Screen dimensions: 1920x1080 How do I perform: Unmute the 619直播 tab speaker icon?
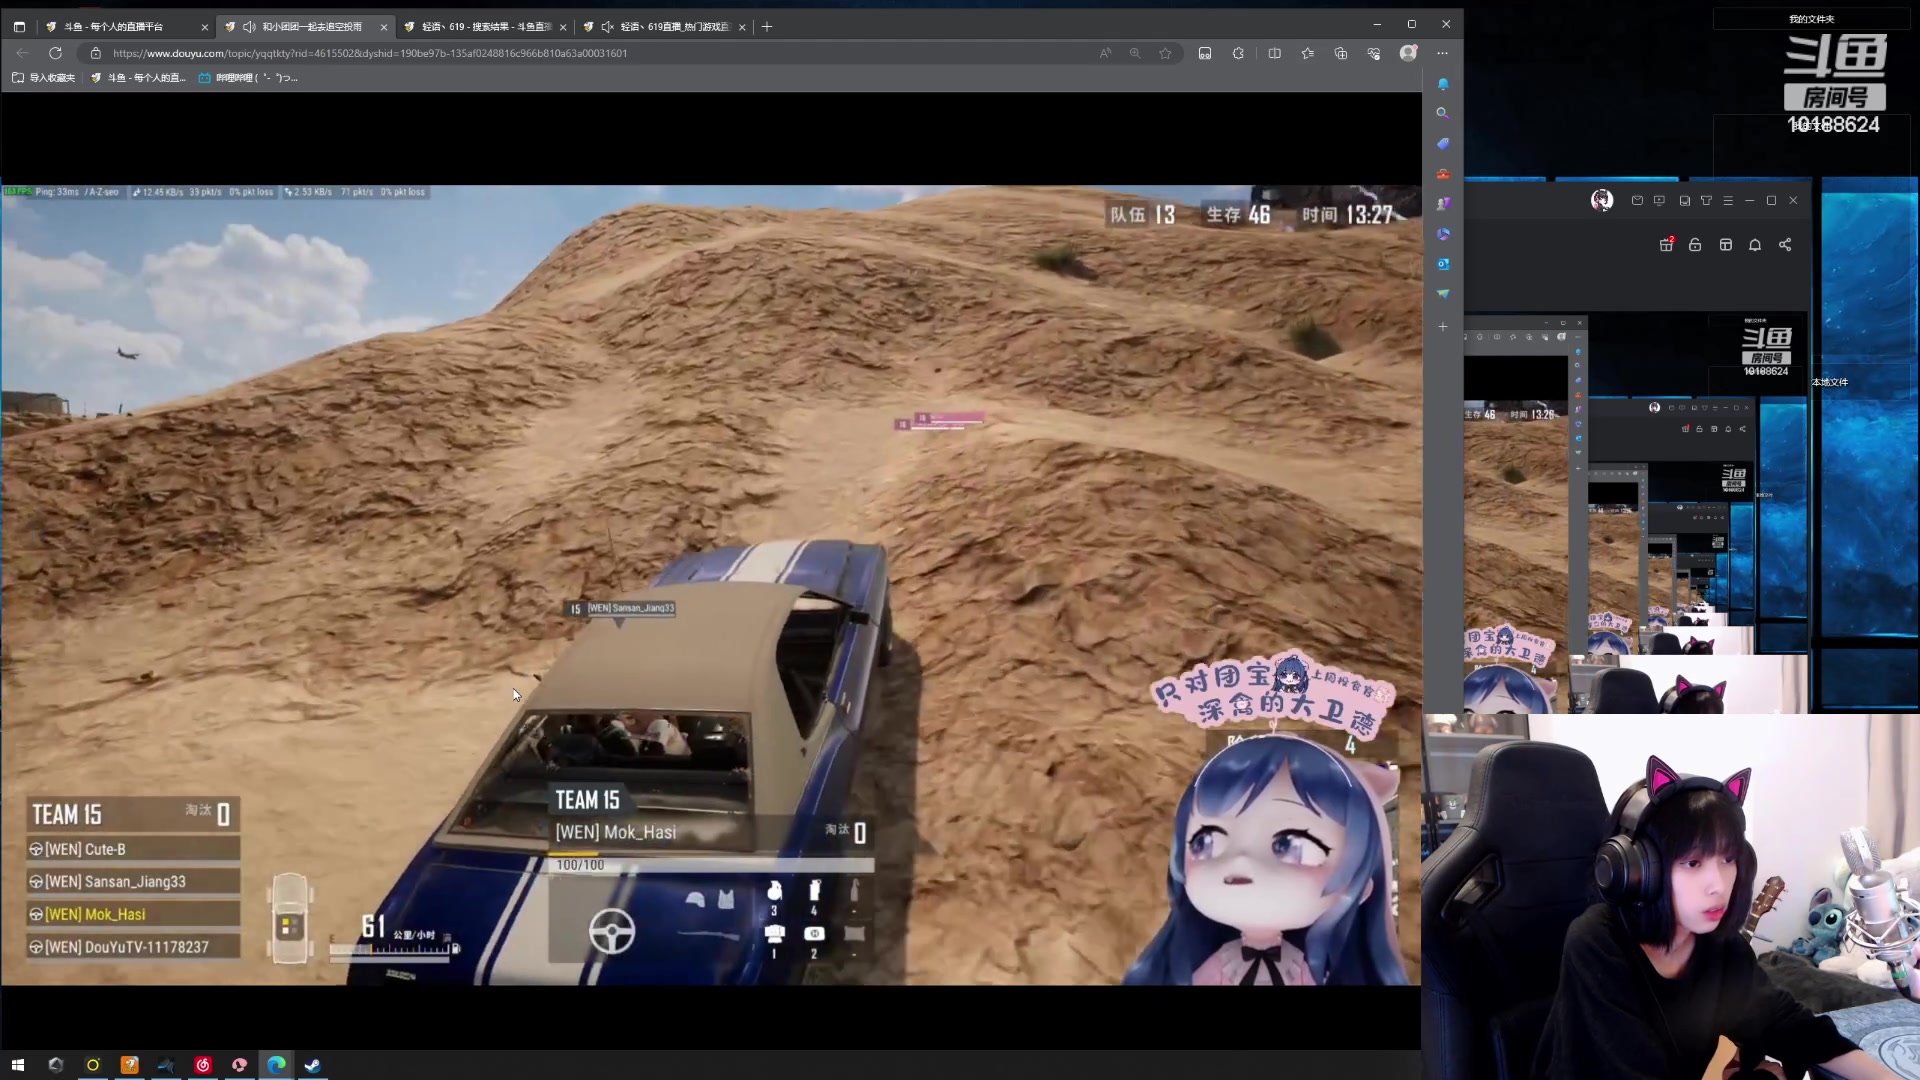[x=607, y=27]
